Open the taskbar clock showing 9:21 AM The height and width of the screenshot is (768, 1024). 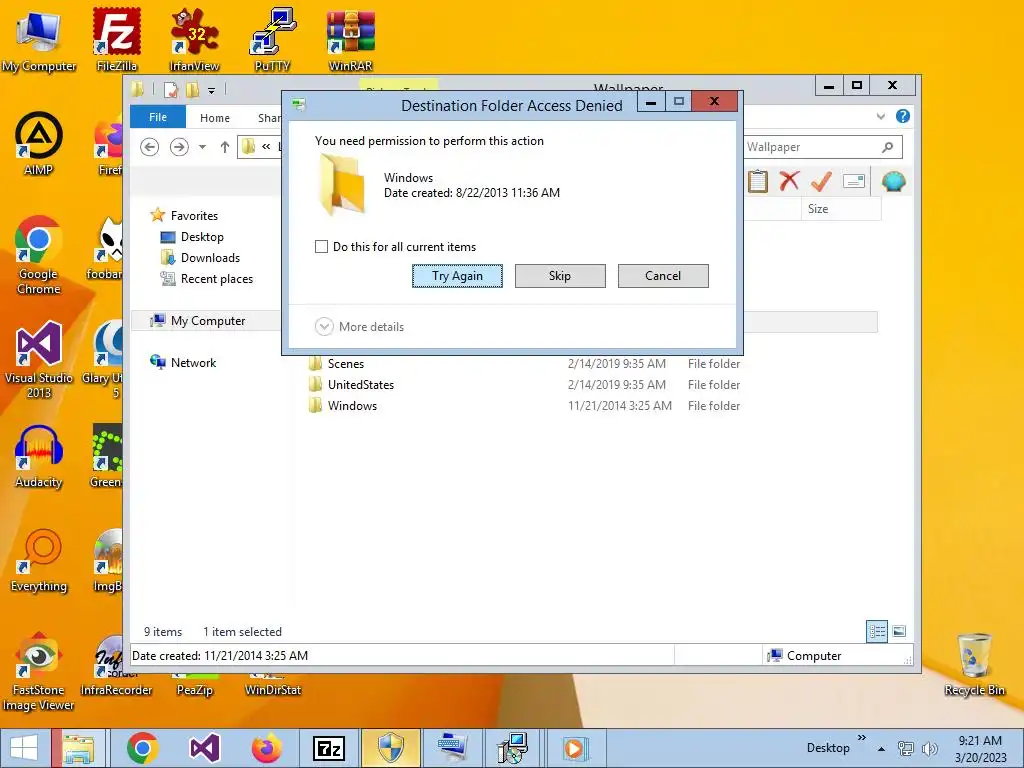[980, 749]
